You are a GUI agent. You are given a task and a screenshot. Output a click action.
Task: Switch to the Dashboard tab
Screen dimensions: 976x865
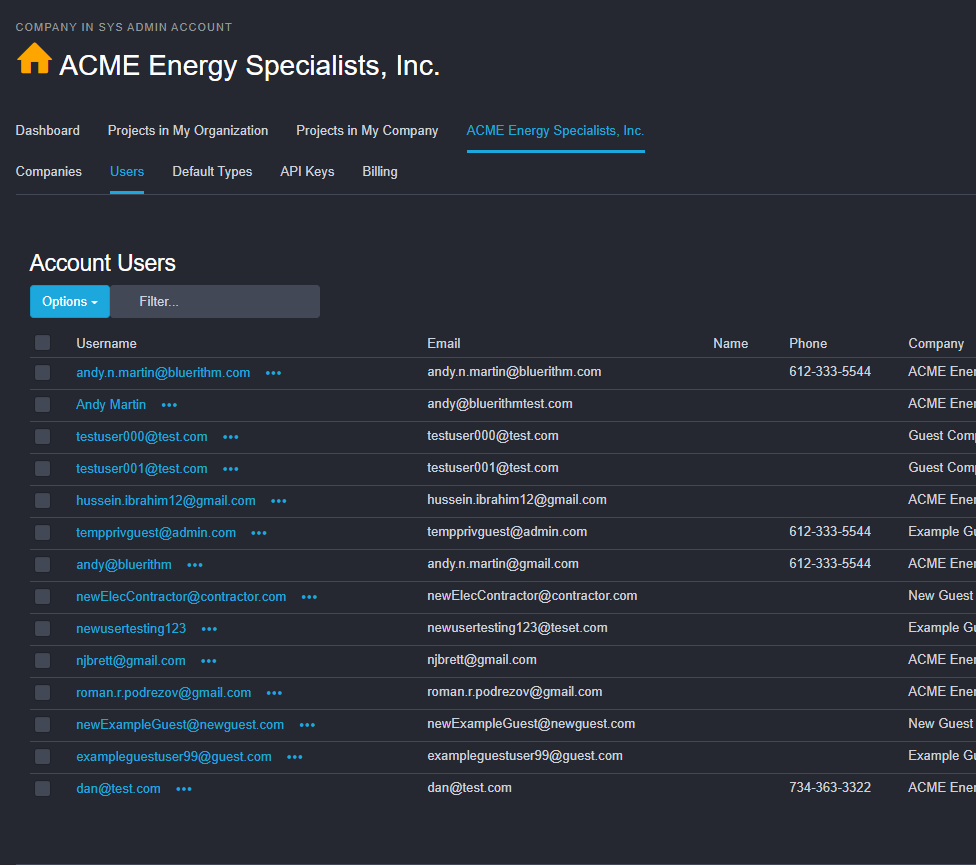coord(48,131)
